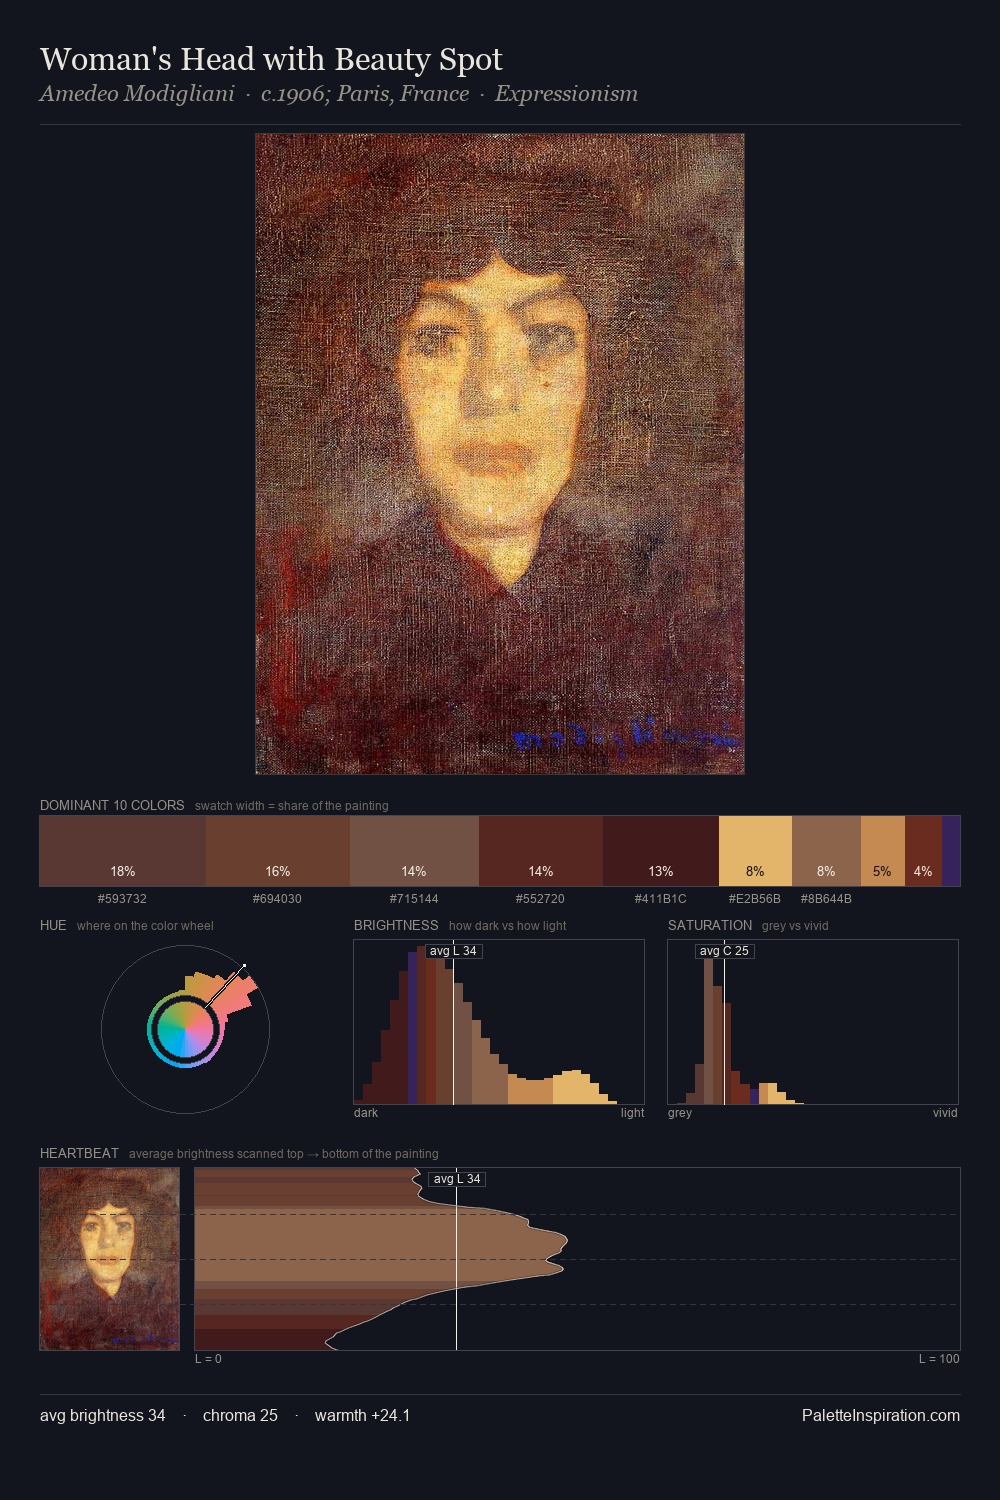Click the main Modigliani painting image
1000x1500 pixels.
coord(500,454)
